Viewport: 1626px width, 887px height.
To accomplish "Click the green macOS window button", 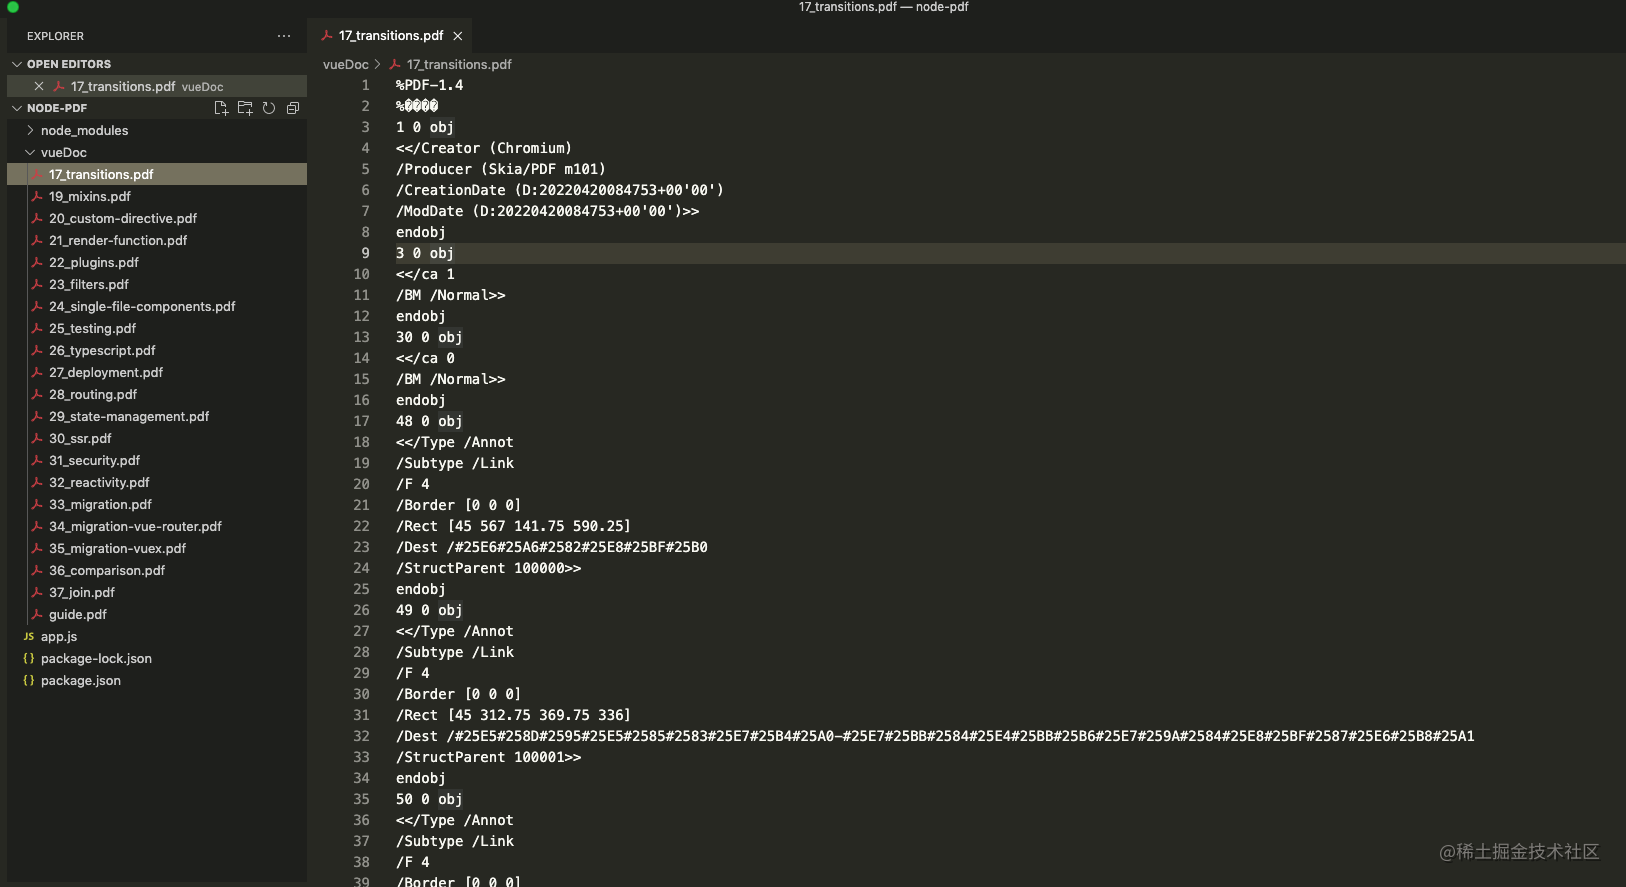I will pyautogui.click(x=13, y=7).
